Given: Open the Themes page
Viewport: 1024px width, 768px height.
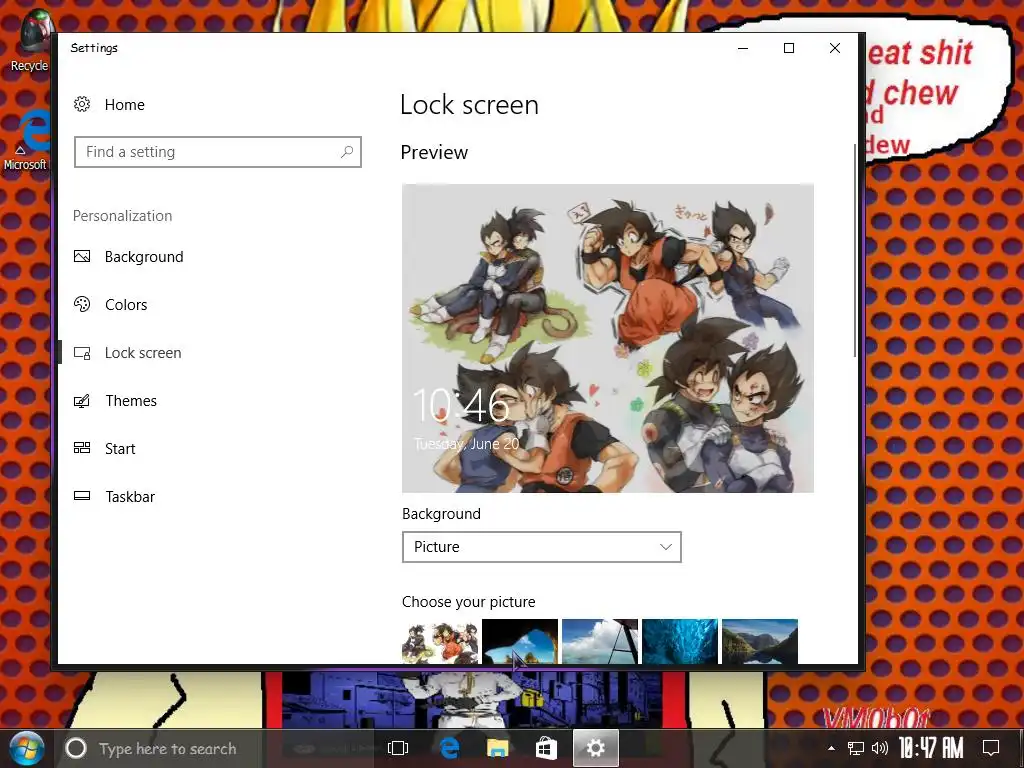Looking at the screenshot, I should (x=131, y=401).
